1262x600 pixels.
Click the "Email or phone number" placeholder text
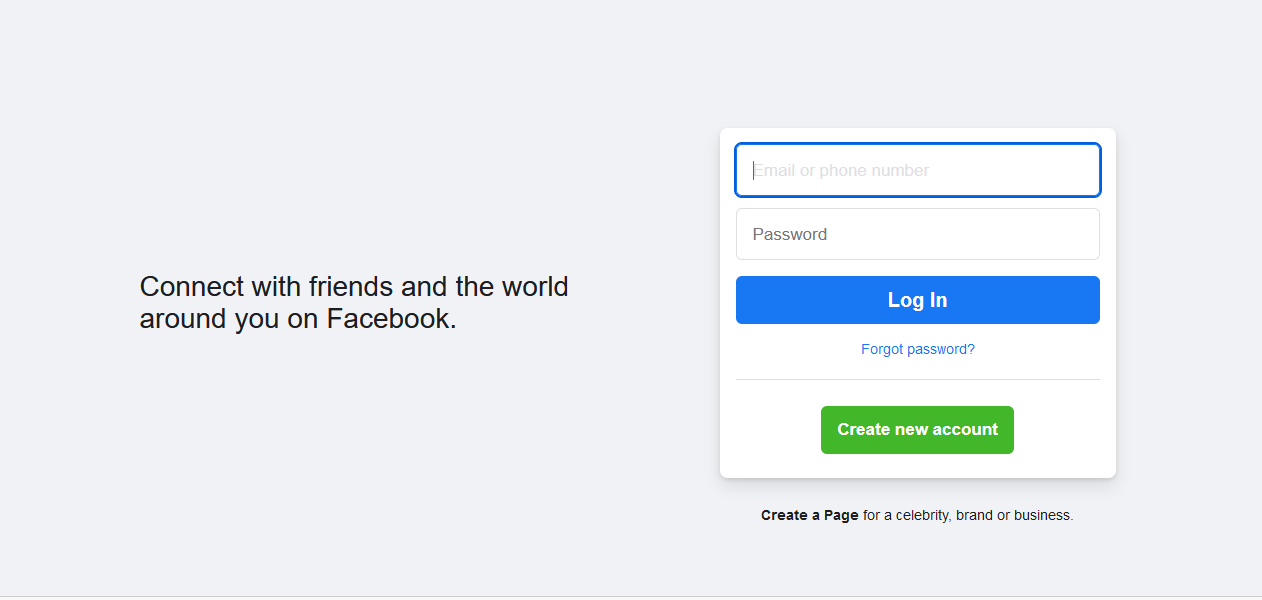click(x=841, y=171)
